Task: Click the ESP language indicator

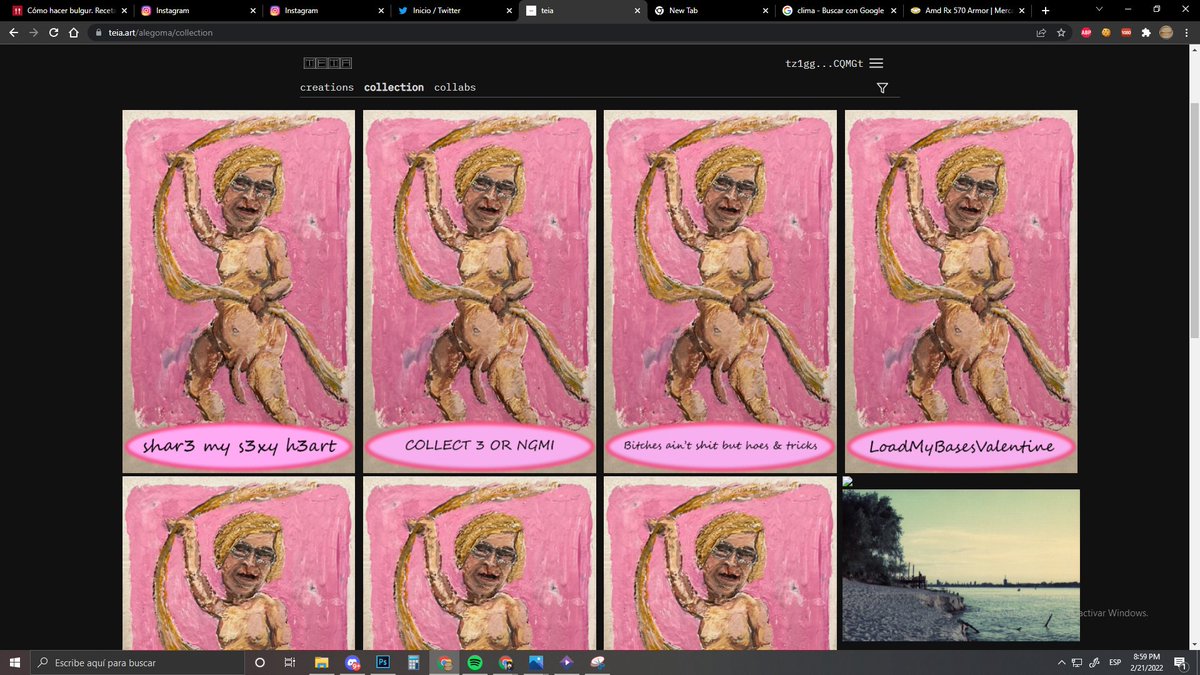Action: 1115,662
